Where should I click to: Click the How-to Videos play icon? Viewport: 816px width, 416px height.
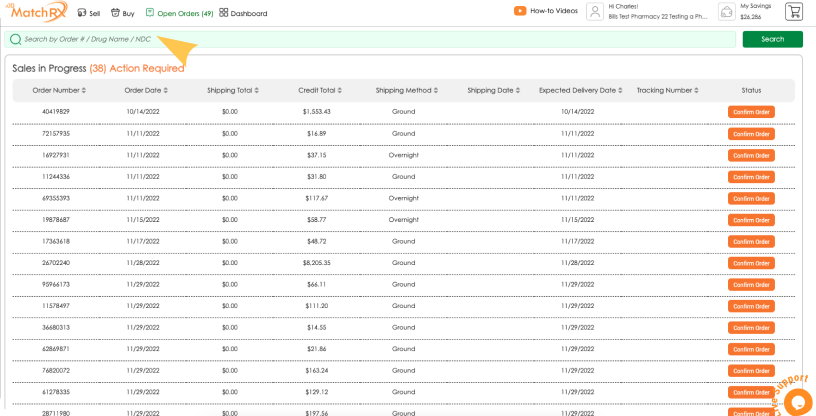[x=520, y=11]
